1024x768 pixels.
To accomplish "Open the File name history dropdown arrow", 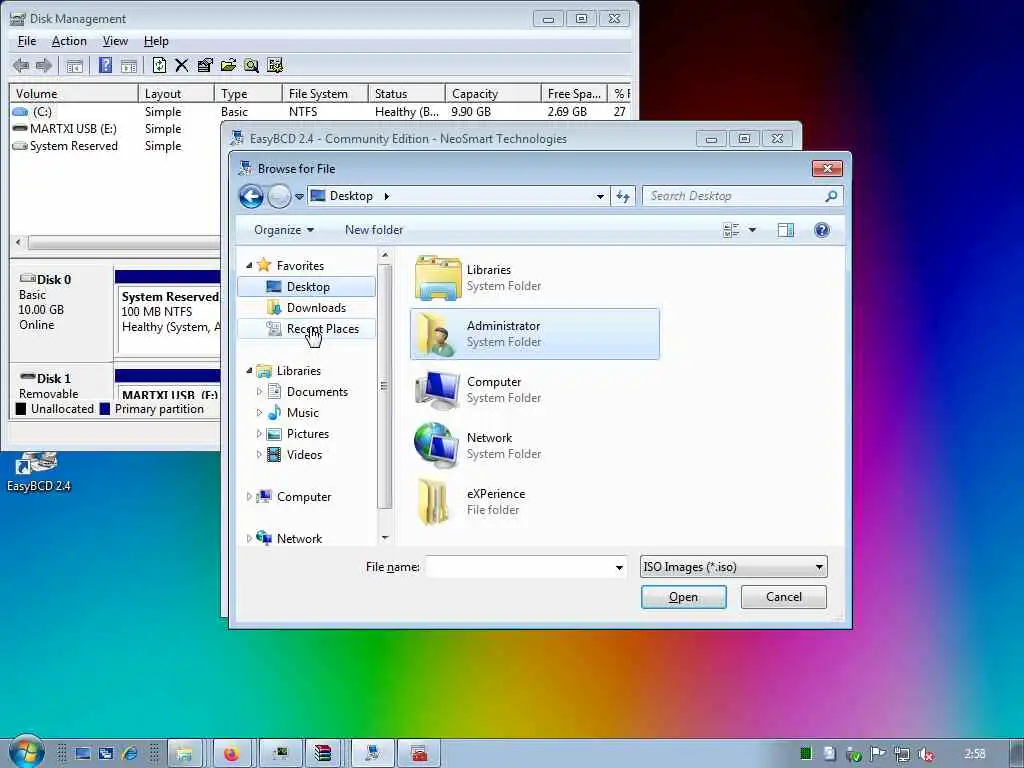I will point(618,568).
